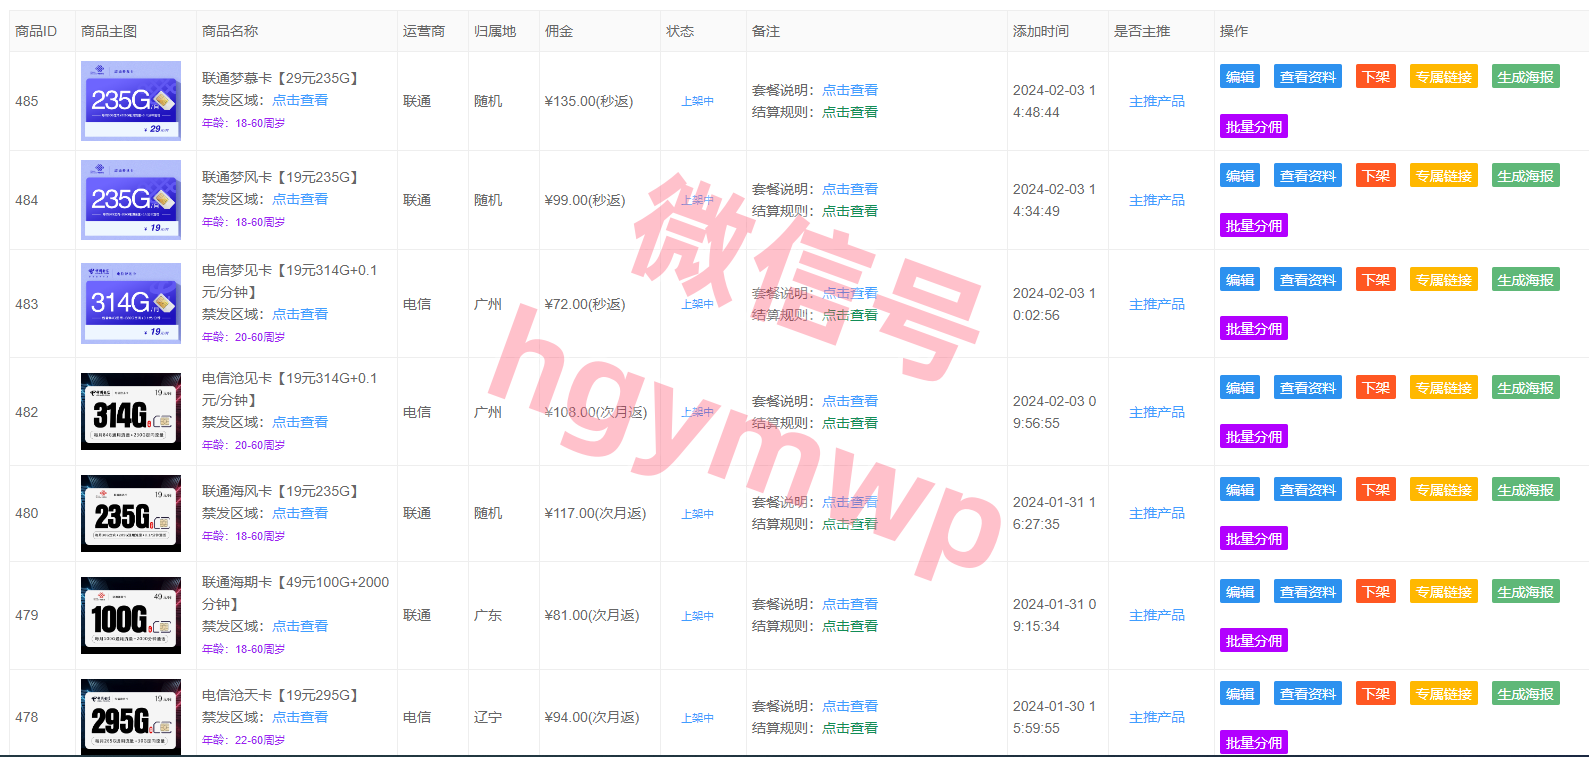The width and height of the screenshot is (1589, 757).
Task: Click 查看资料 for product 485
Action: click(x=1308, y=77)
